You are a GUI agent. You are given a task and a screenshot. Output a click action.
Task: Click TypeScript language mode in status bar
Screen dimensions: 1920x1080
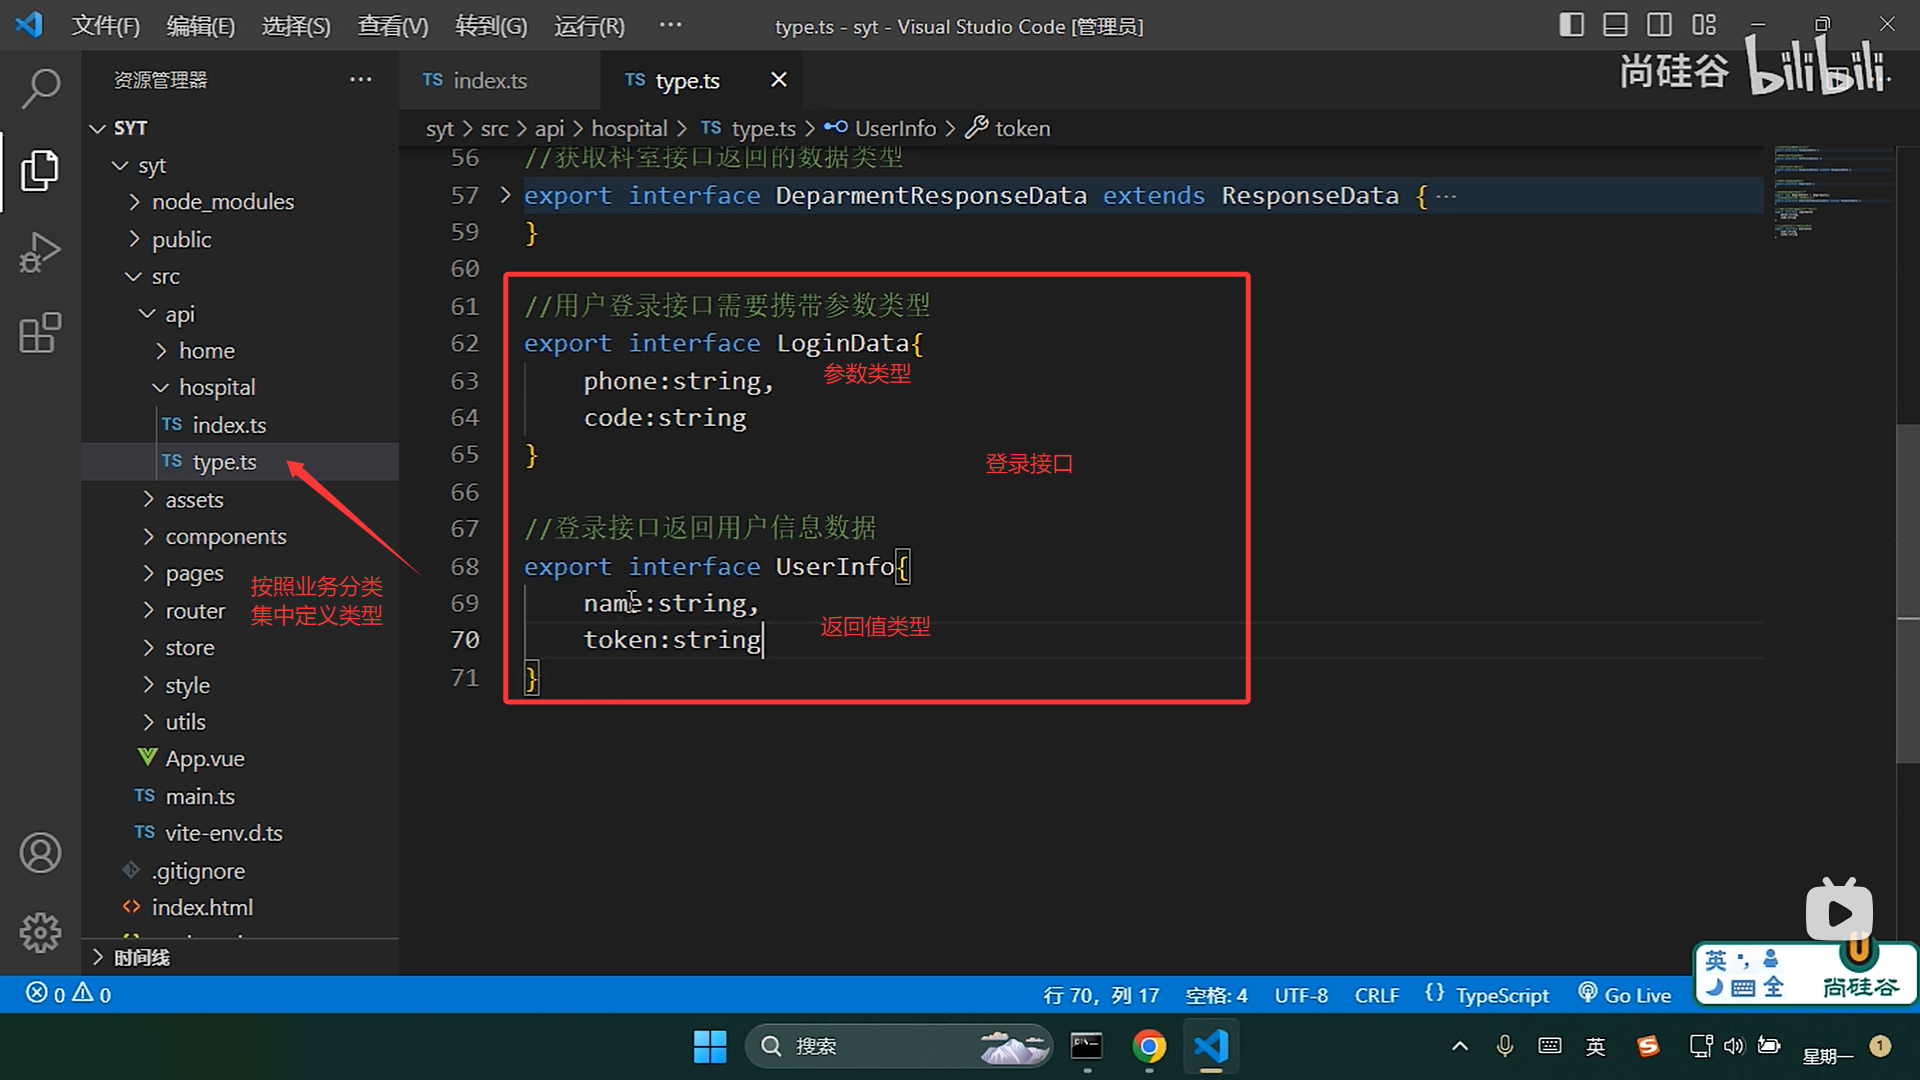click(x=1501, y=995)
